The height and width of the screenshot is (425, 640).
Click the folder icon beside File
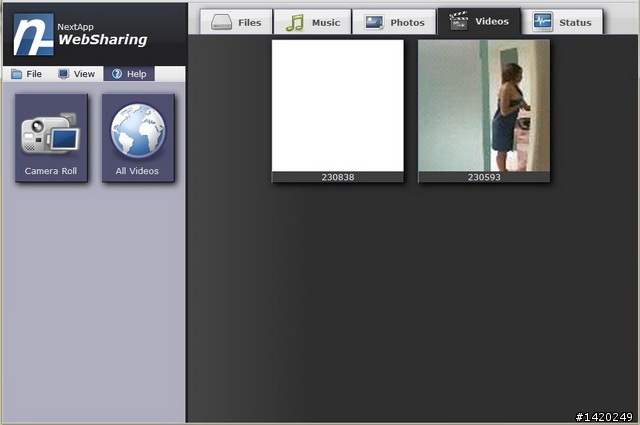pyautogui.click(x=17, y=74)
